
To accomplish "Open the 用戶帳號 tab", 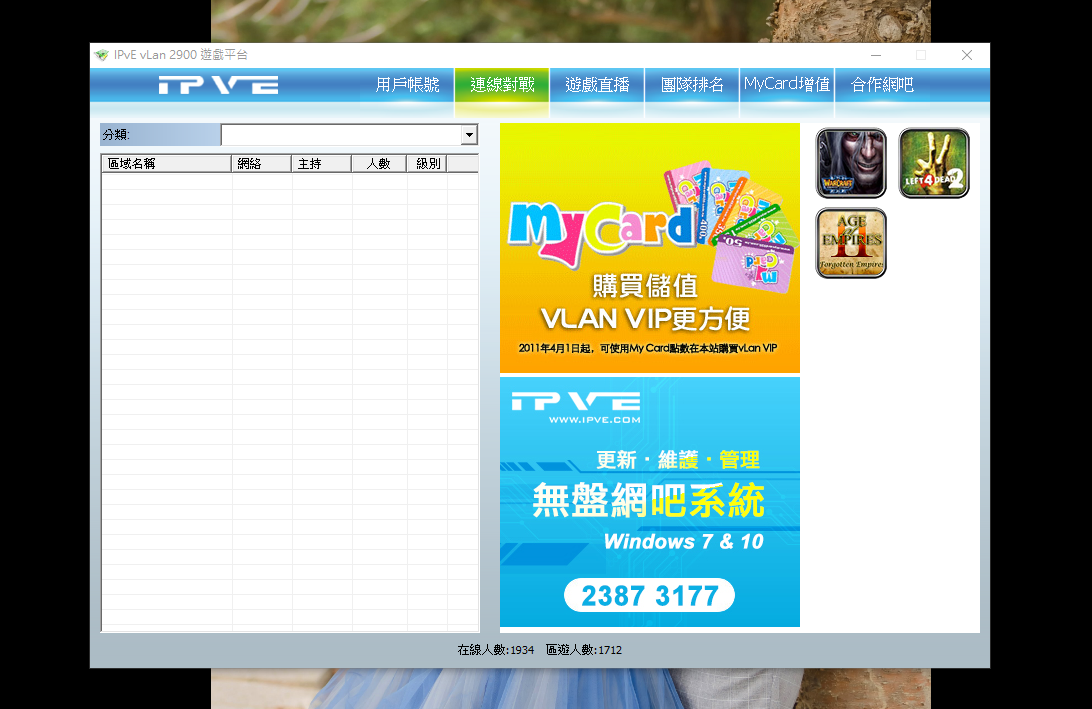I will 407,85.
